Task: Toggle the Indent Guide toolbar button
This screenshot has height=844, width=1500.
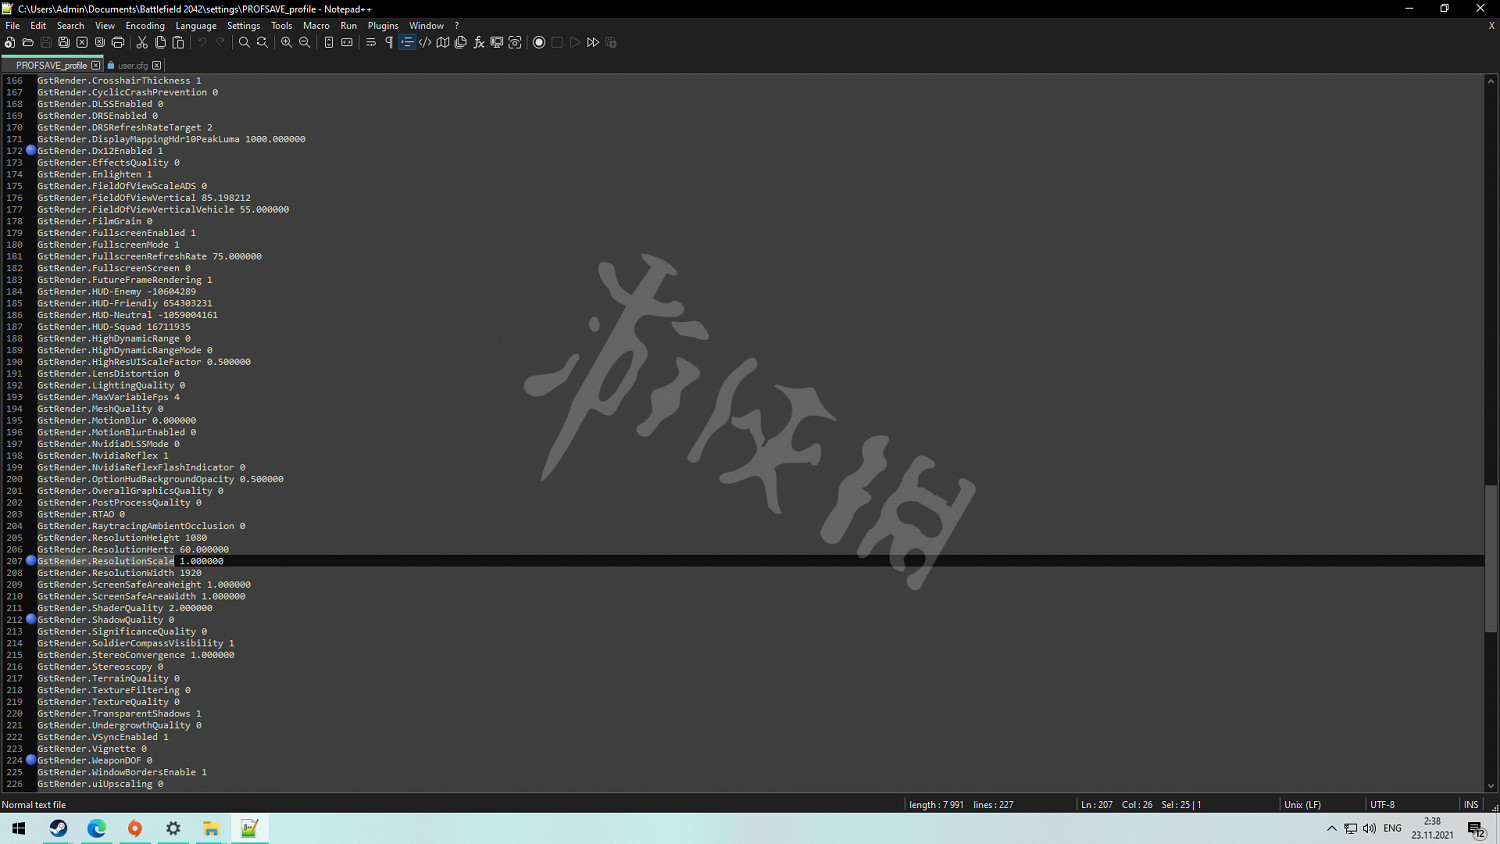Action: 407,43
